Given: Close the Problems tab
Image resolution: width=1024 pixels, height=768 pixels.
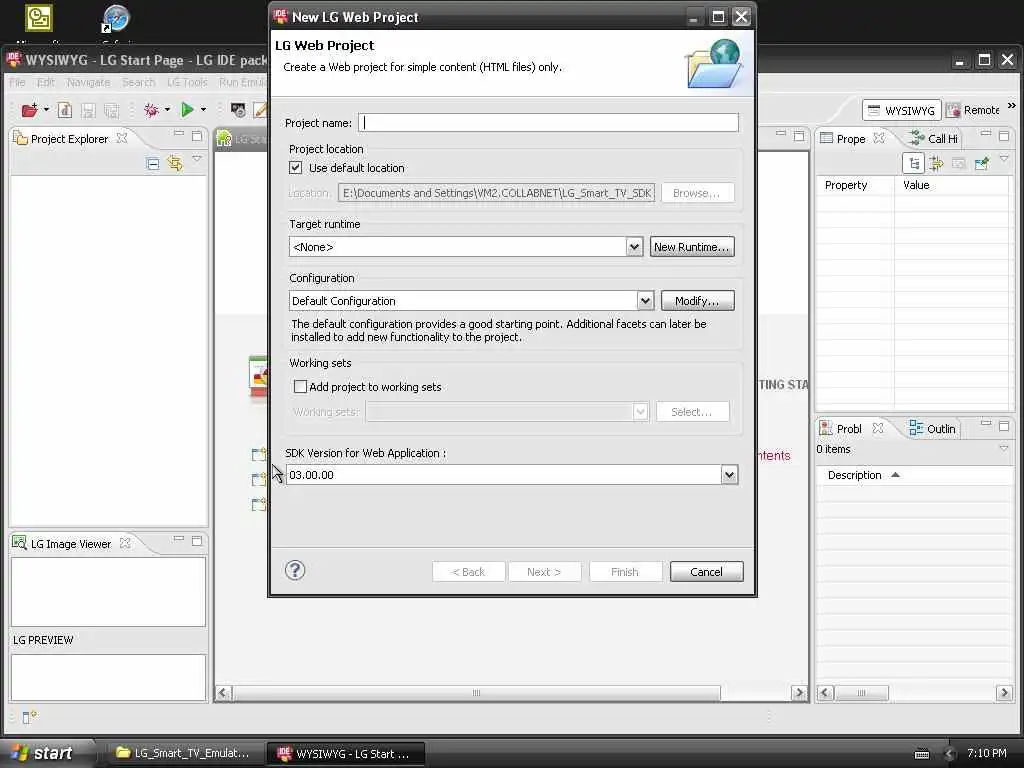Looking at the screenshot, I should 878,428.
